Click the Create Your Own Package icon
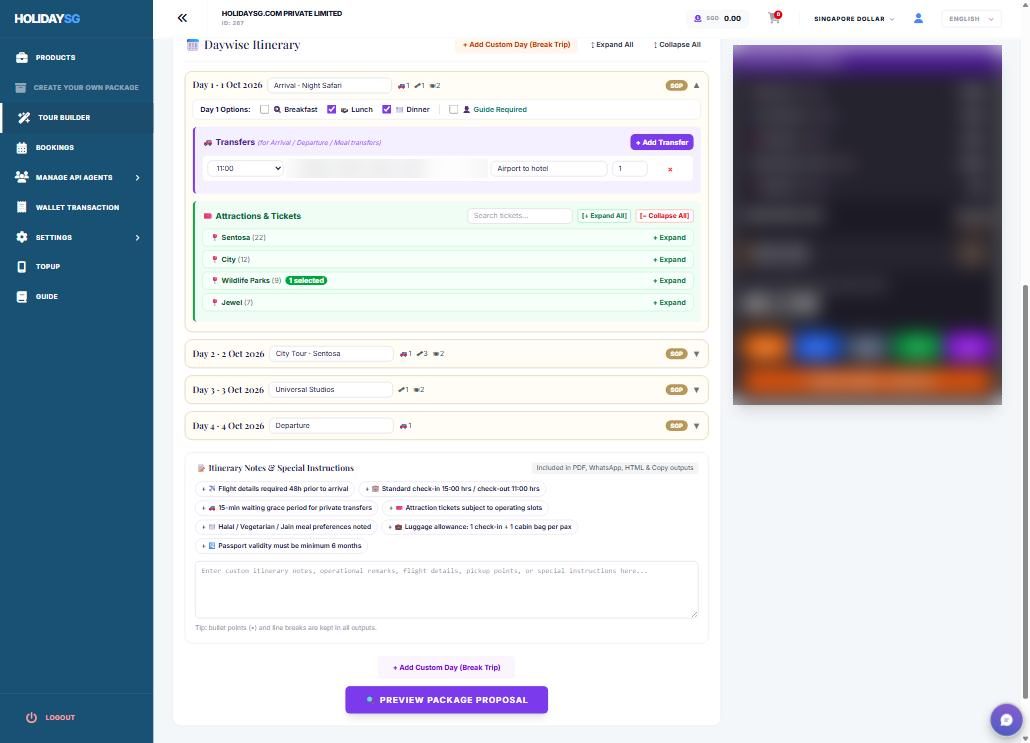The width and height of the screenshot is (1030, 743). tap(20, 87)
